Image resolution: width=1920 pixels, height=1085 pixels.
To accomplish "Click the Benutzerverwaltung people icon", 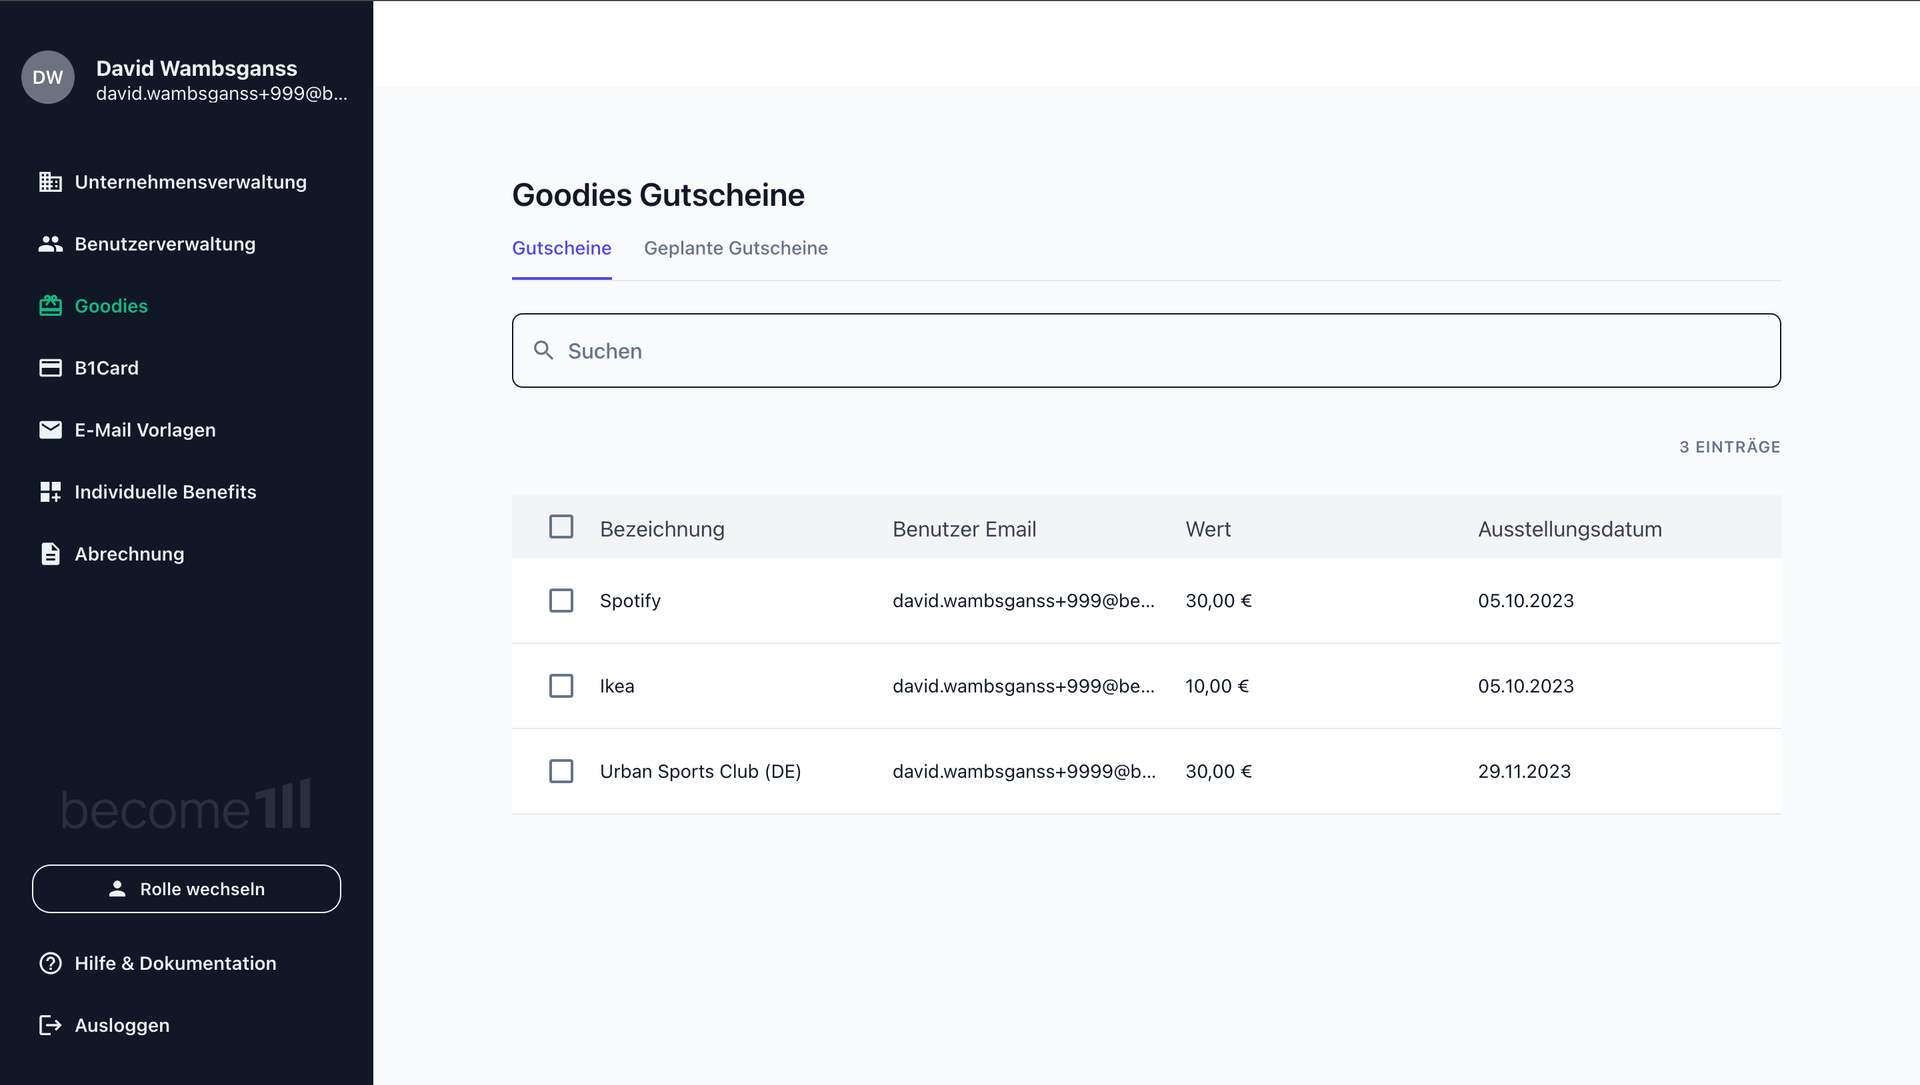I will [x=50, y=244].
